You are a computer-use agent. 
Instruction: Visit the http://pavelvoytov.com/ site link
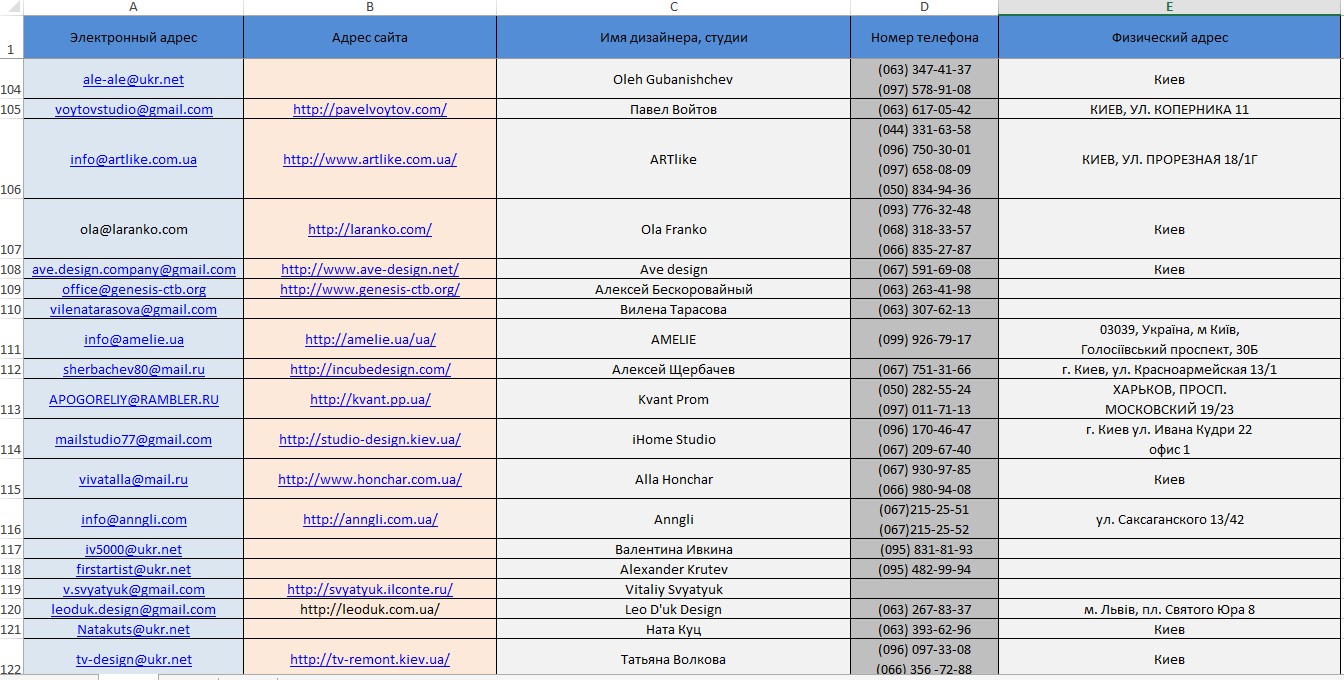pos(370,110)
